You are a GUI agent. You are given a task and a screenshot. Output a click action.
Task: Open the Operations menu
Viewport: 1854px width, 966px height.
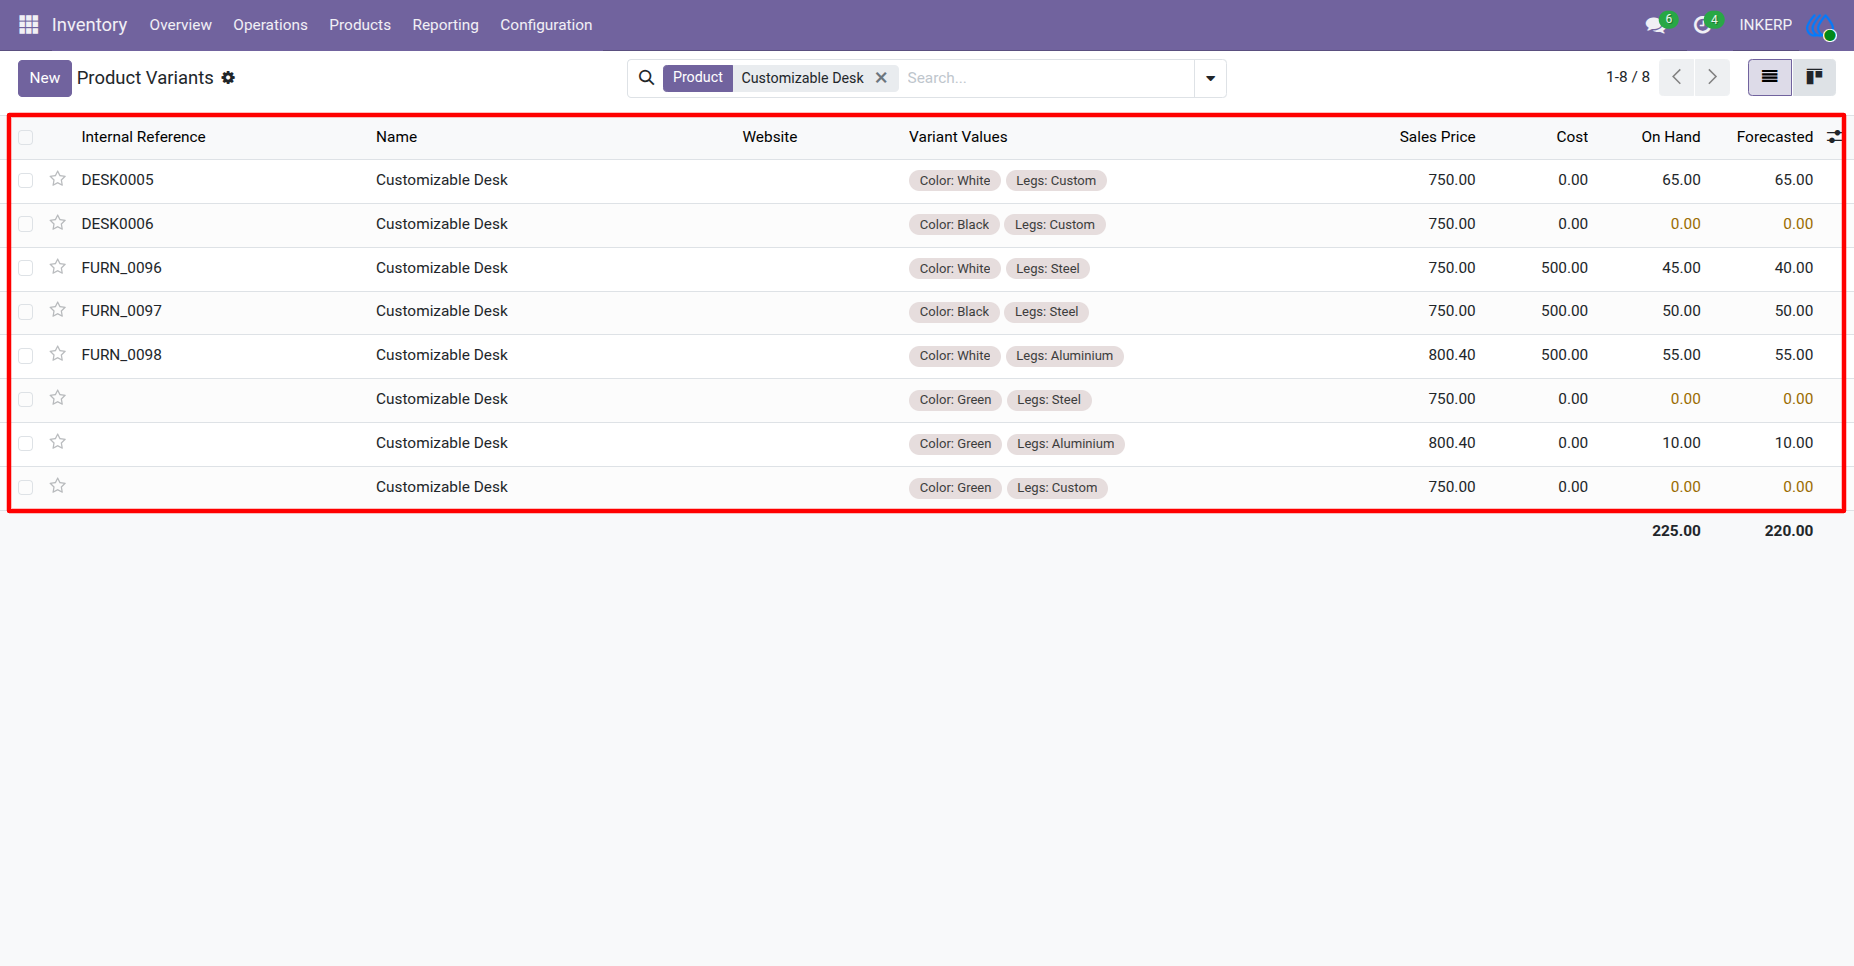point(271,25)
